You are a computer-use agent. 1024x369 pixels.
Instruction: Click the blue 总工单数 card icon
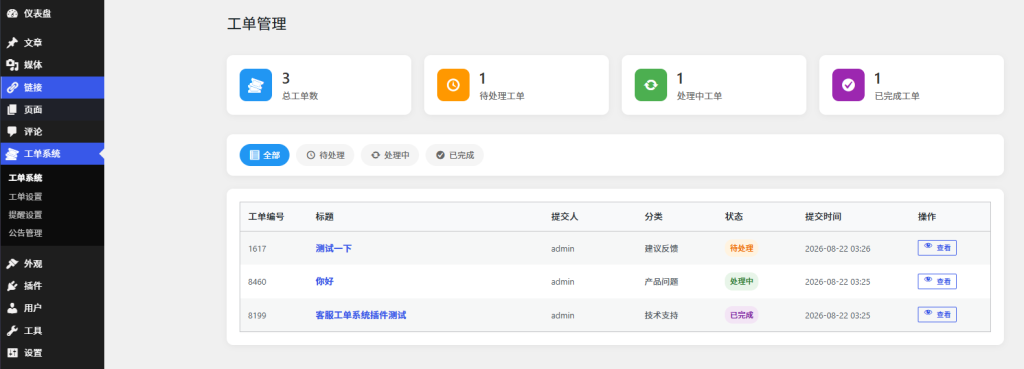click(255, 85)
